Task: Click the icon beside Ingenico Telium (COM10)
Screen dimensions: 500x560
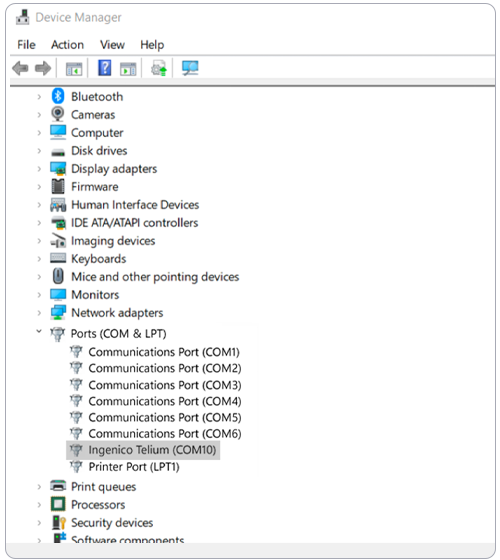Action: tap(76, 450)
